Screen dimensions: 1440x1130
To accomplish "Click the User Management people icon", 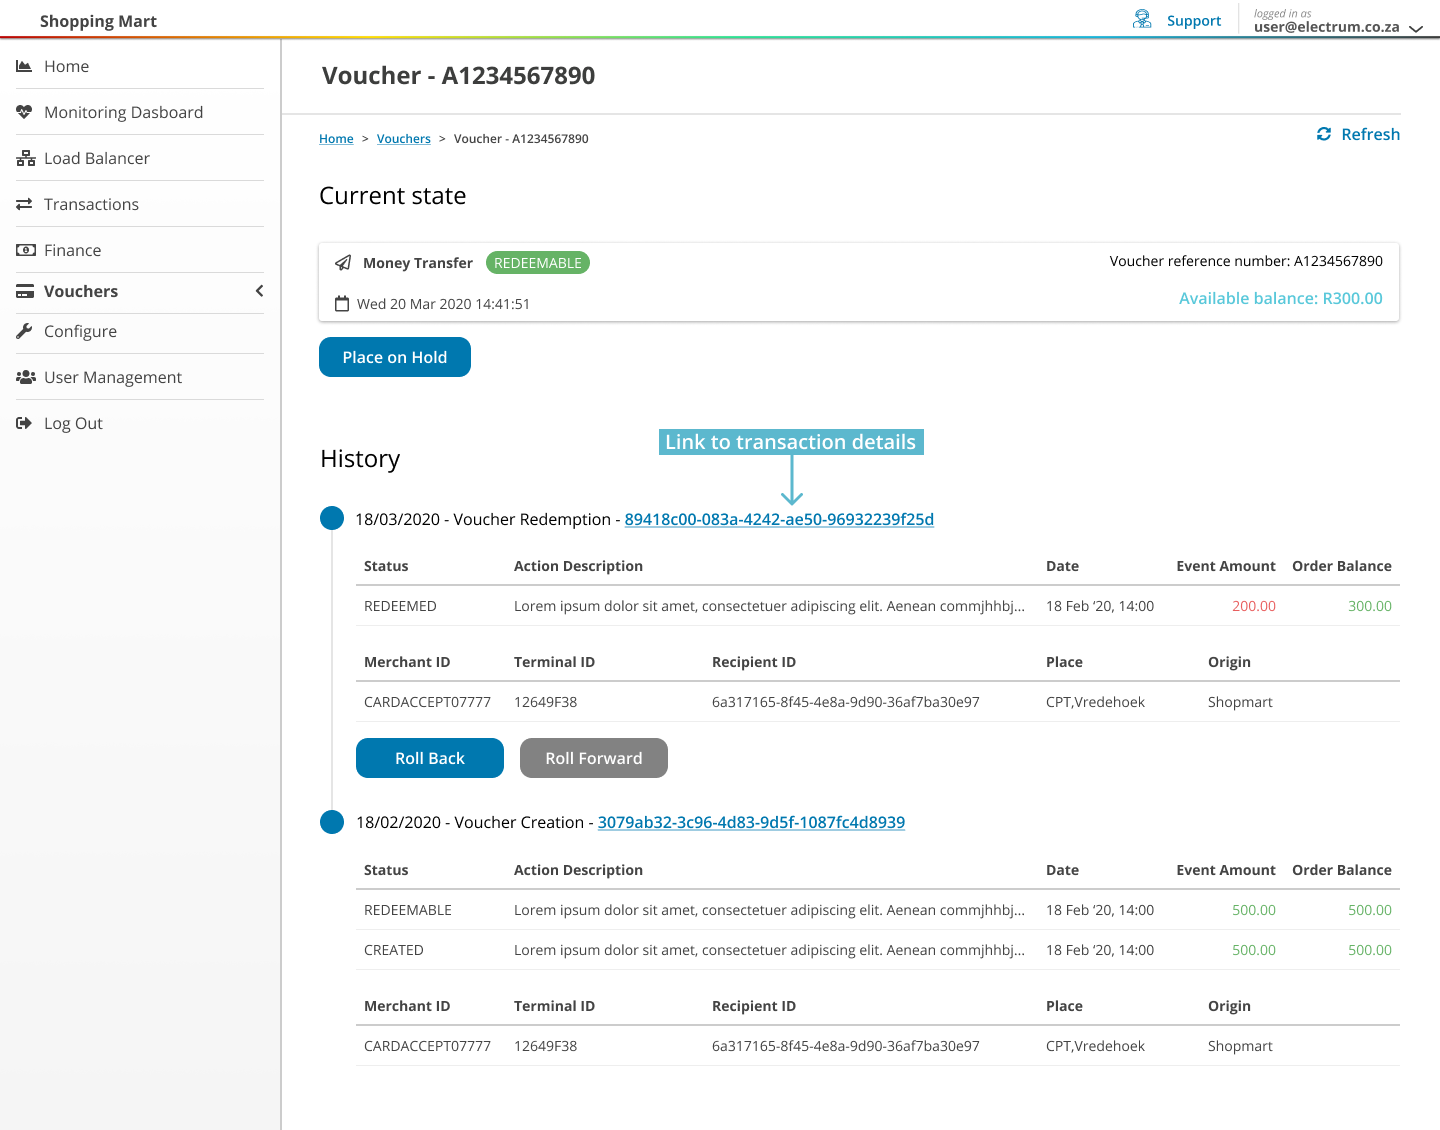I will coord(25,377).
